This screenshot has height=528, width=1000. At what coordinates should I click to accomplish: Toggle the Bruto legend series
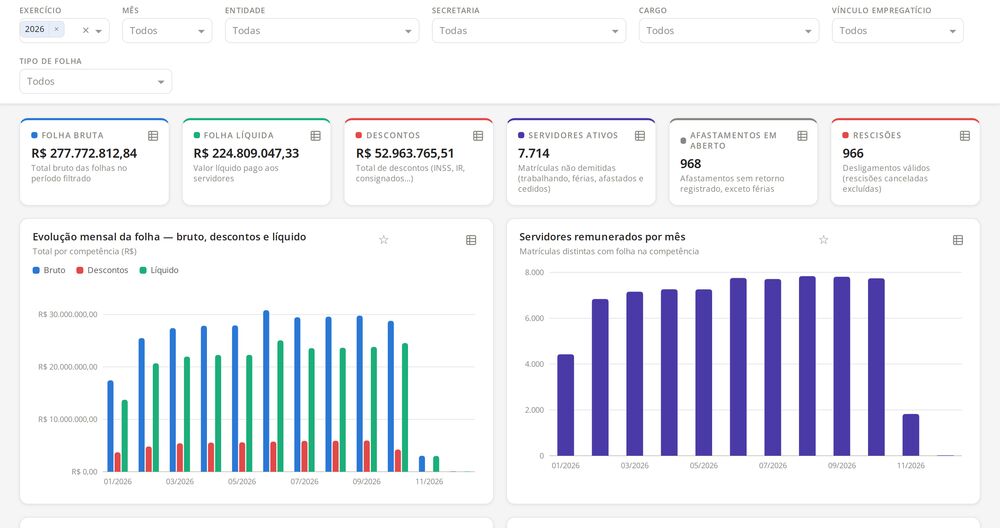[x=49, y=270]
